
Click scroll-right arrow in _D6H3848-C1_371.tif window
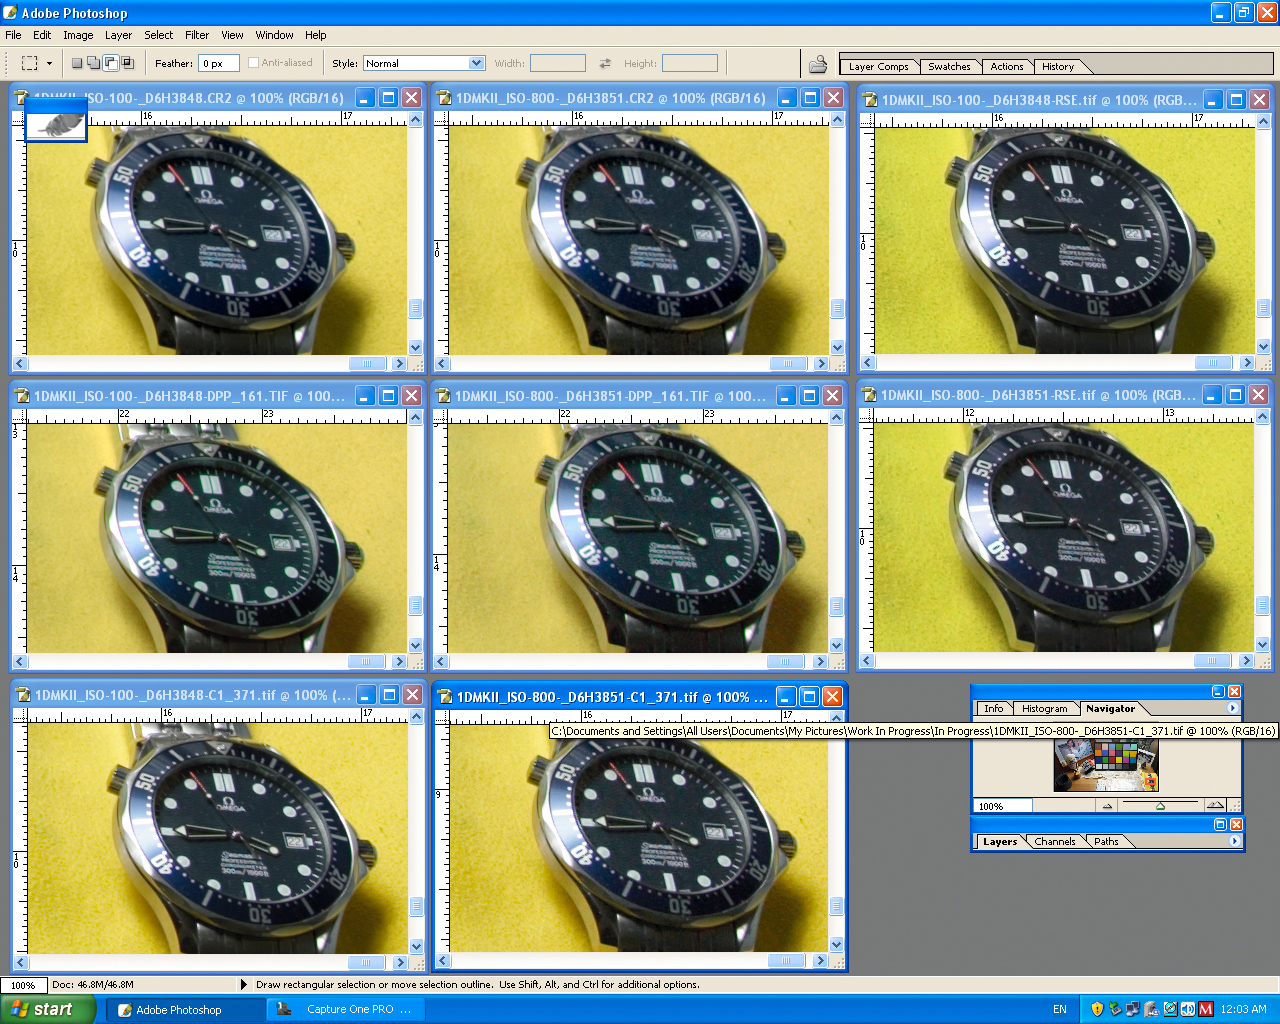[400, 963]
